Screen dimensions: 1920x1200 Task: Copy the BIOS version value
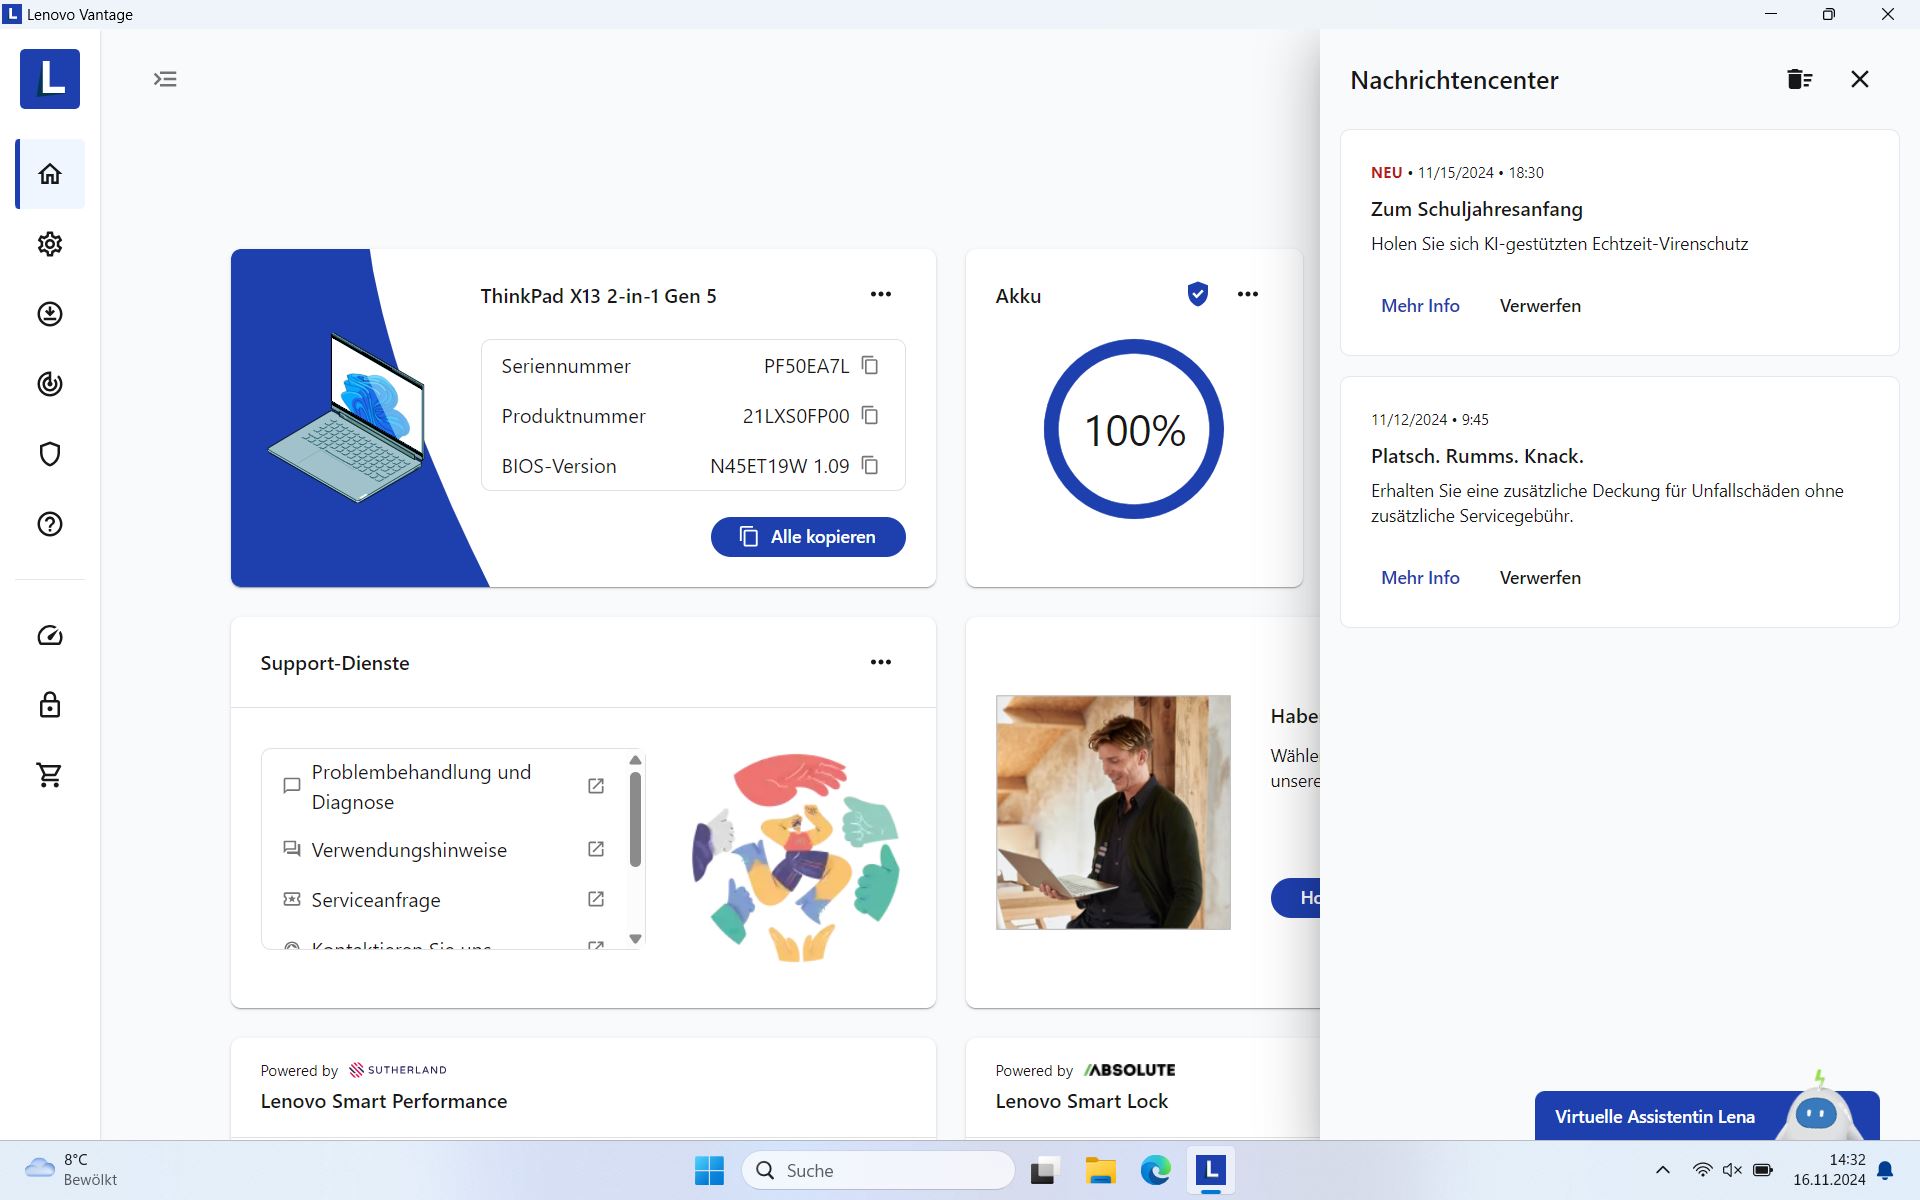(x=870, y=466)
